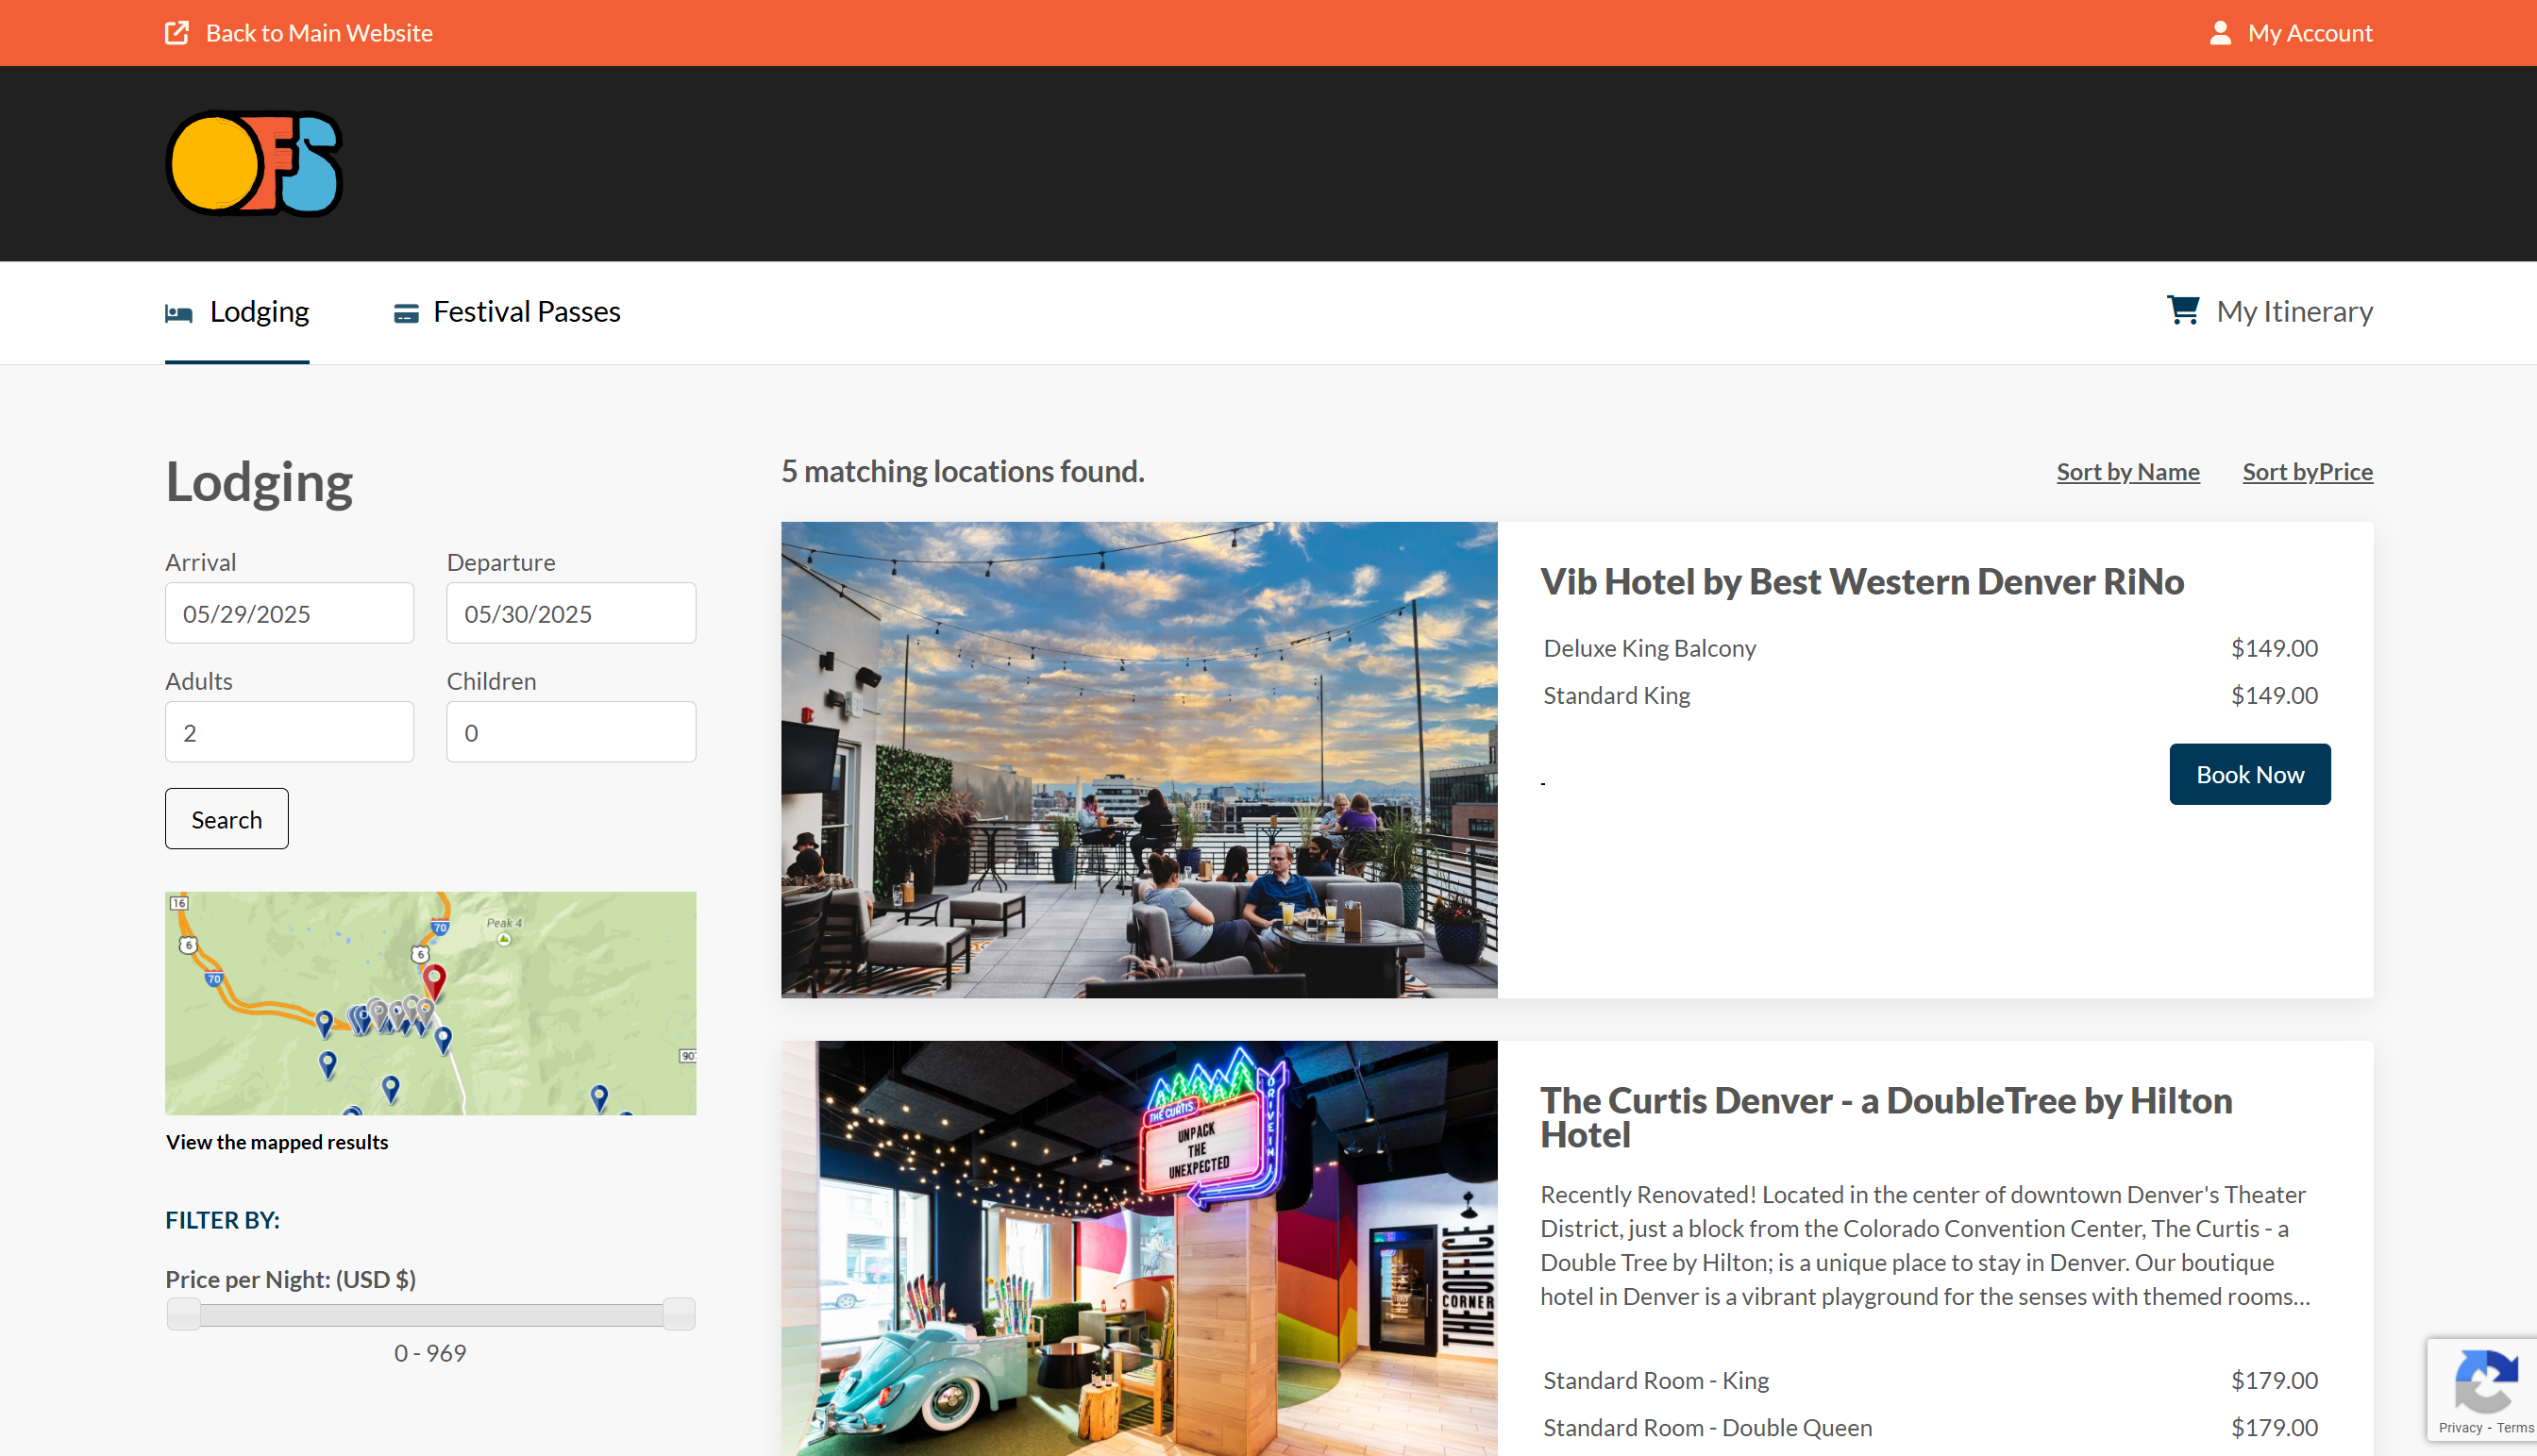Screen dimensions: 2537x1456
Task: Click the left price slider handle
Action: point(184,1314)
